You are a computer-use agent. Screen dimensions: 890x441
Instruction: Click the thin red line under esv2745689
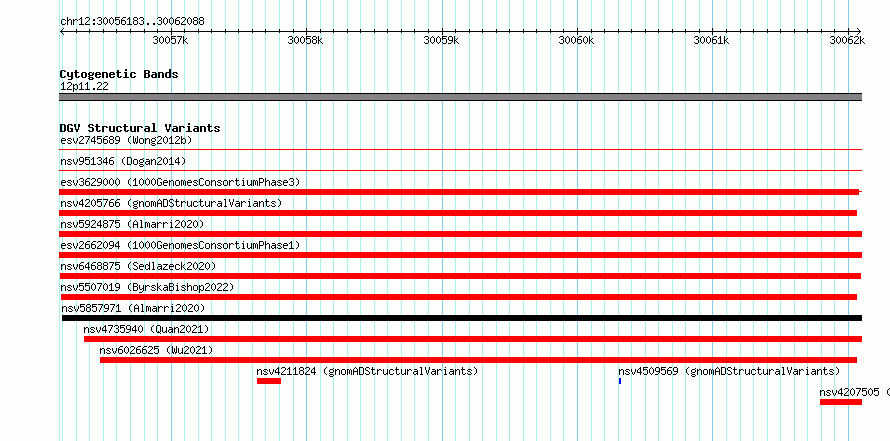(461, 149)
